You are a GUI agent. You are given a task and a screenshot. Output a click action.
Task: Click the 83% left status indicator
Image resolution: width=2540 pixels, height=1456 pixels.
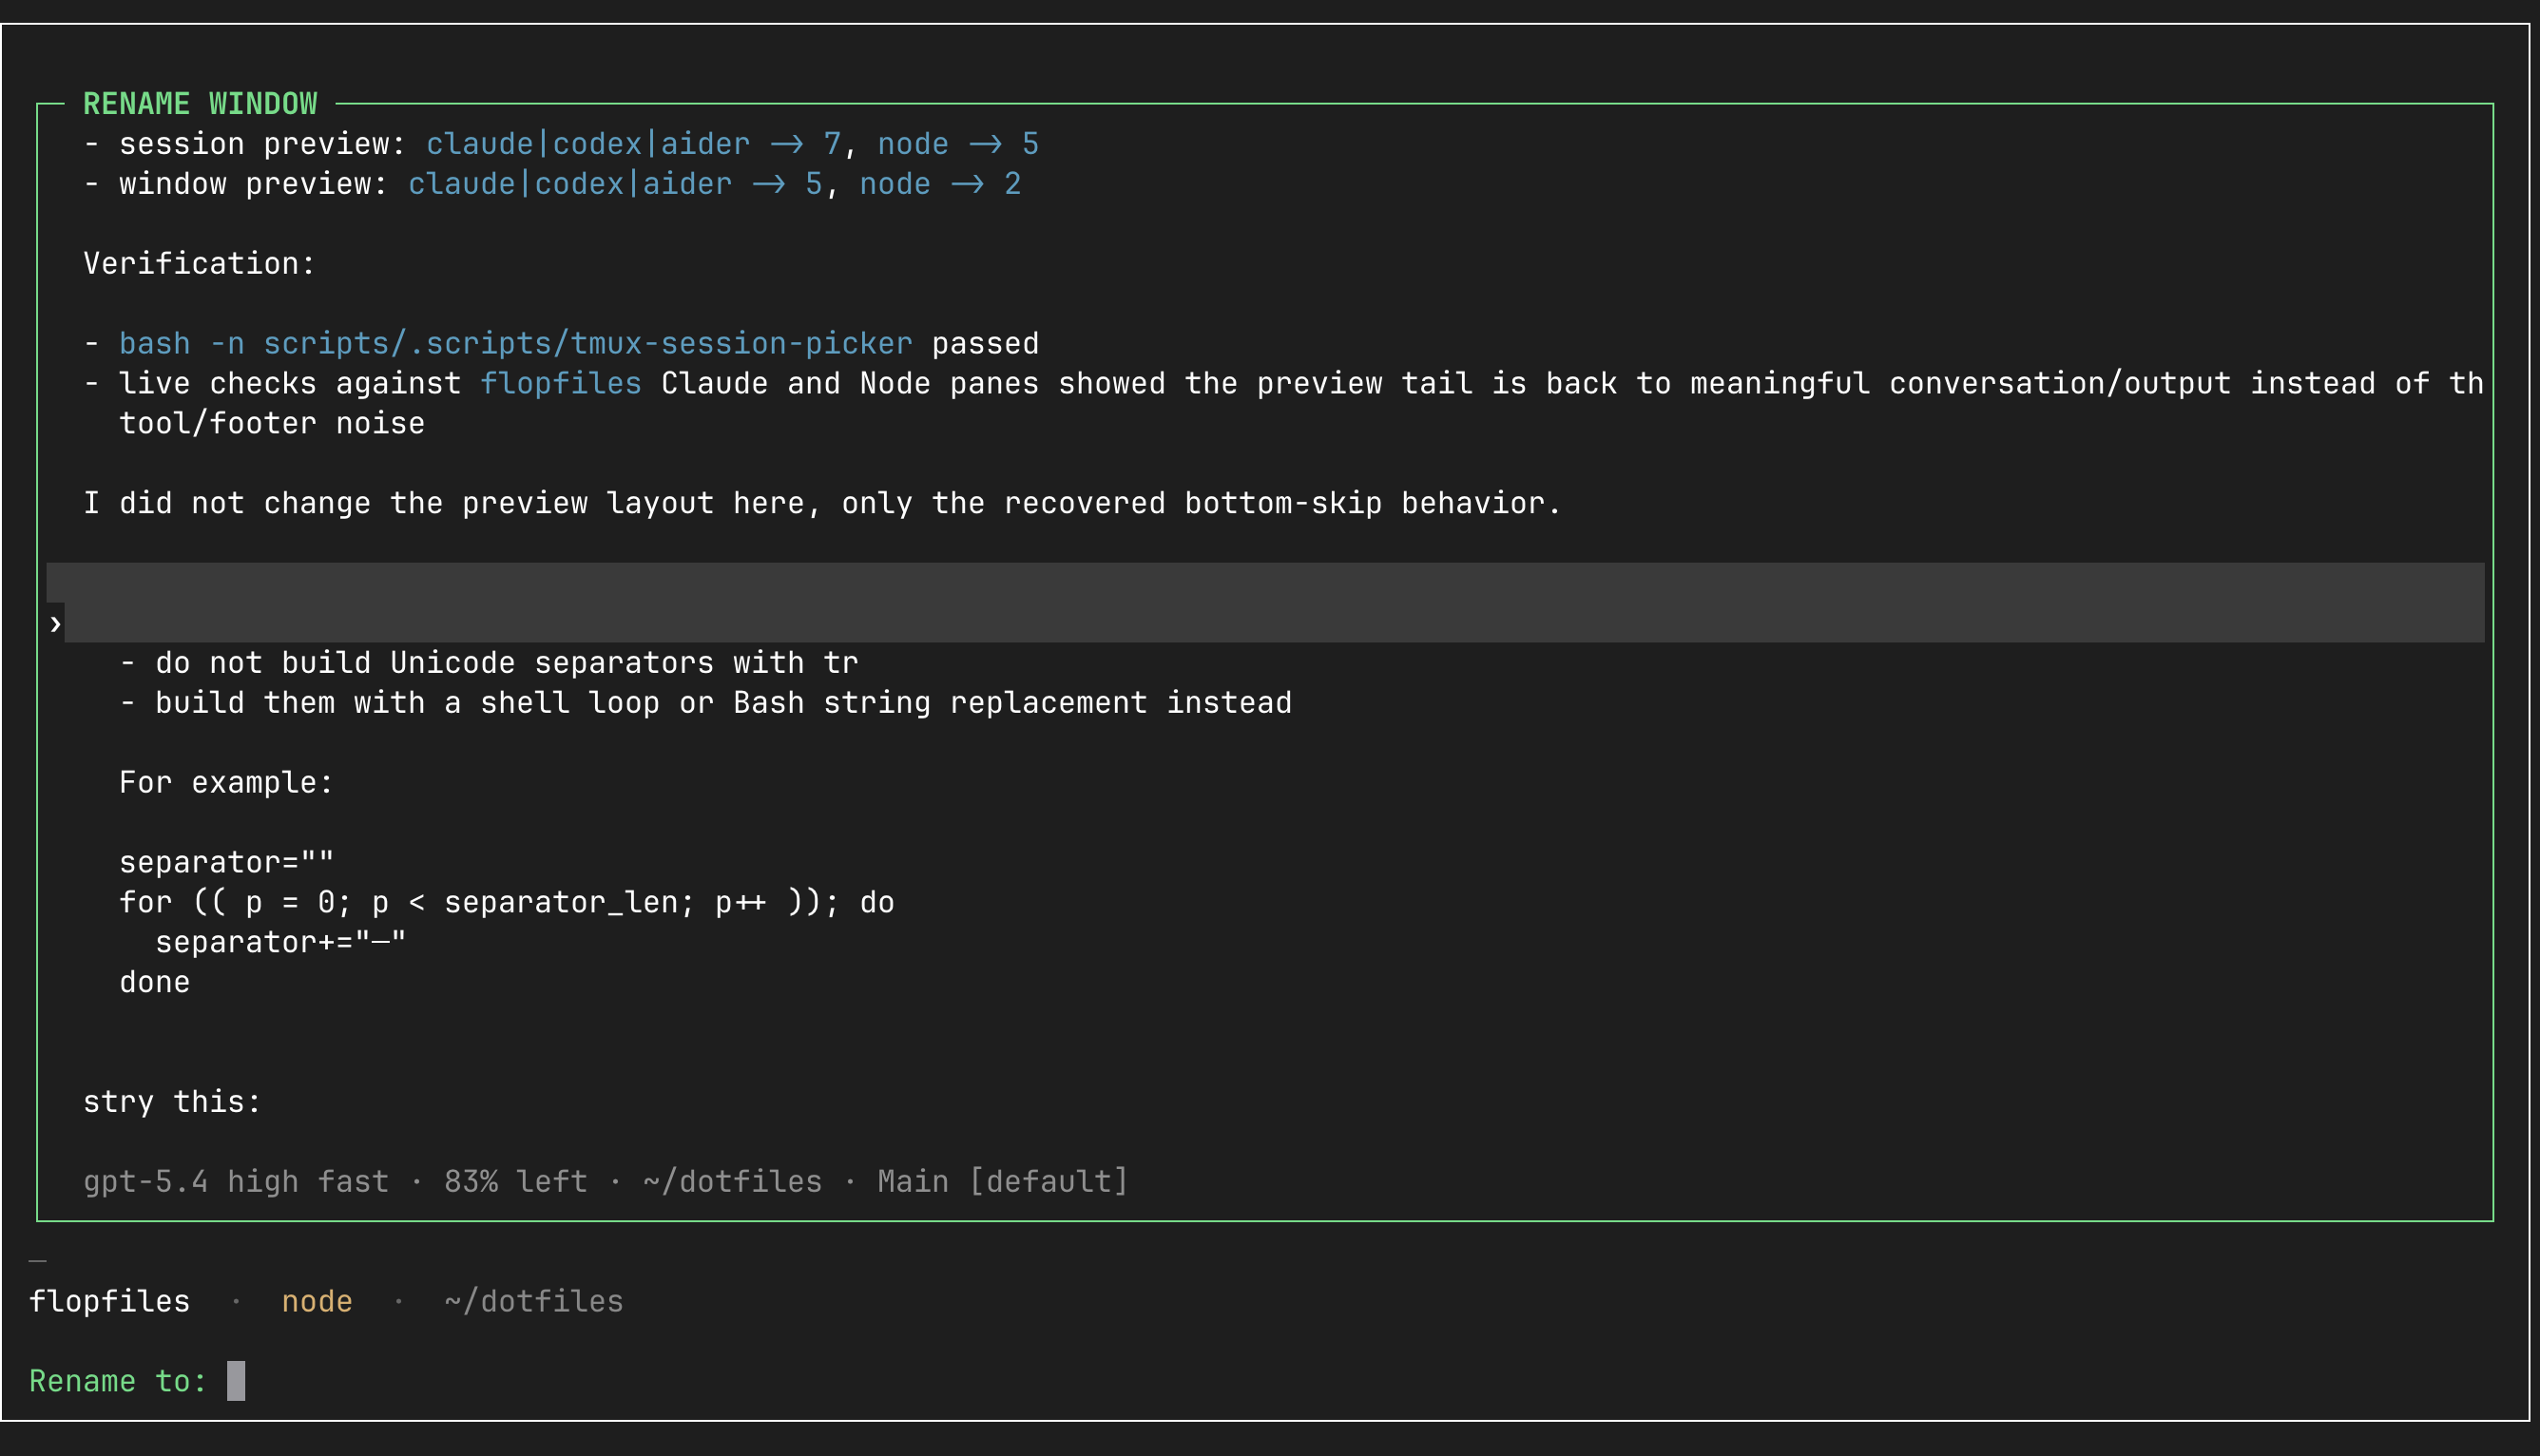515,1181
